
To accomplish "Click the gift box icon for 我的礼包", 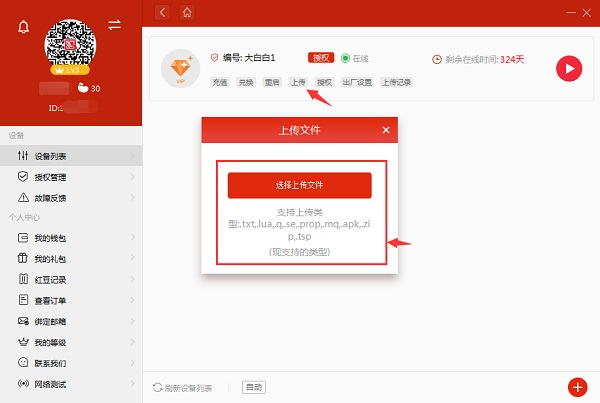I will [x=23, y=258].
